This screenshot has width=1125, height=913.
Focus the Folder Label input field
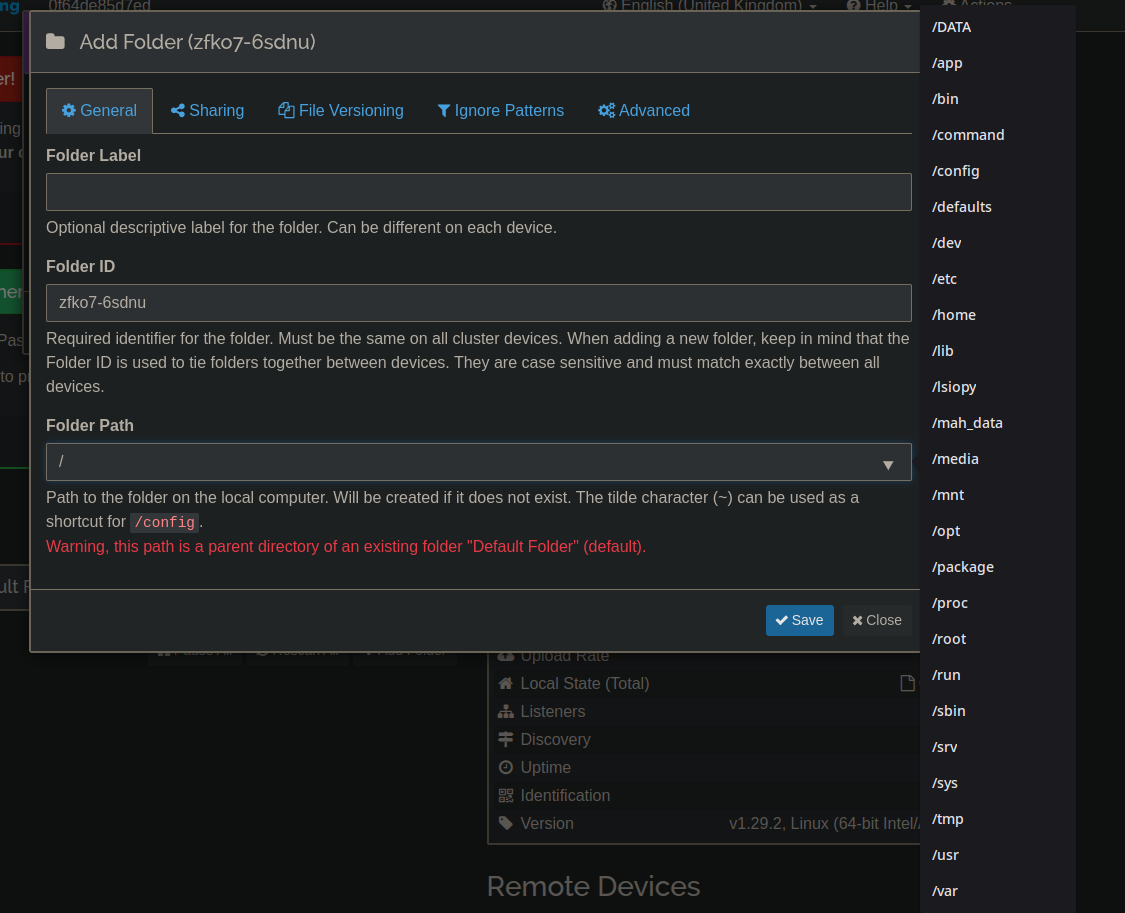479,192
